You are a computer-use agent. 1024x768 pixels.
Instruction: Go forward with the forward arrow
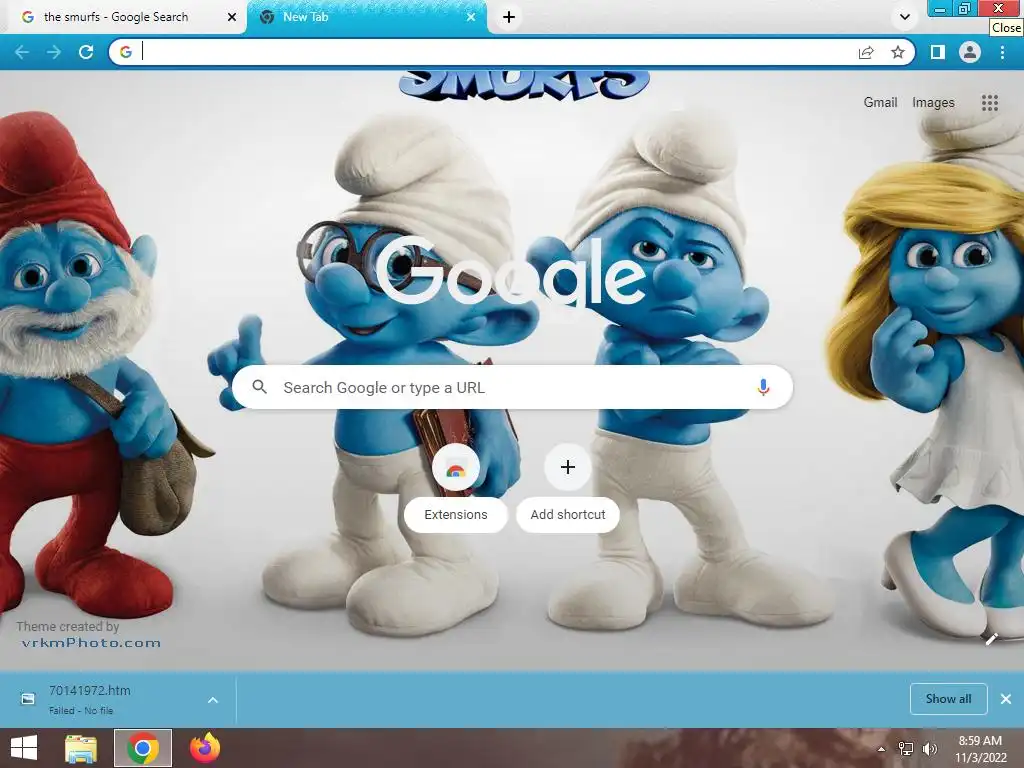tap(54, 52)
